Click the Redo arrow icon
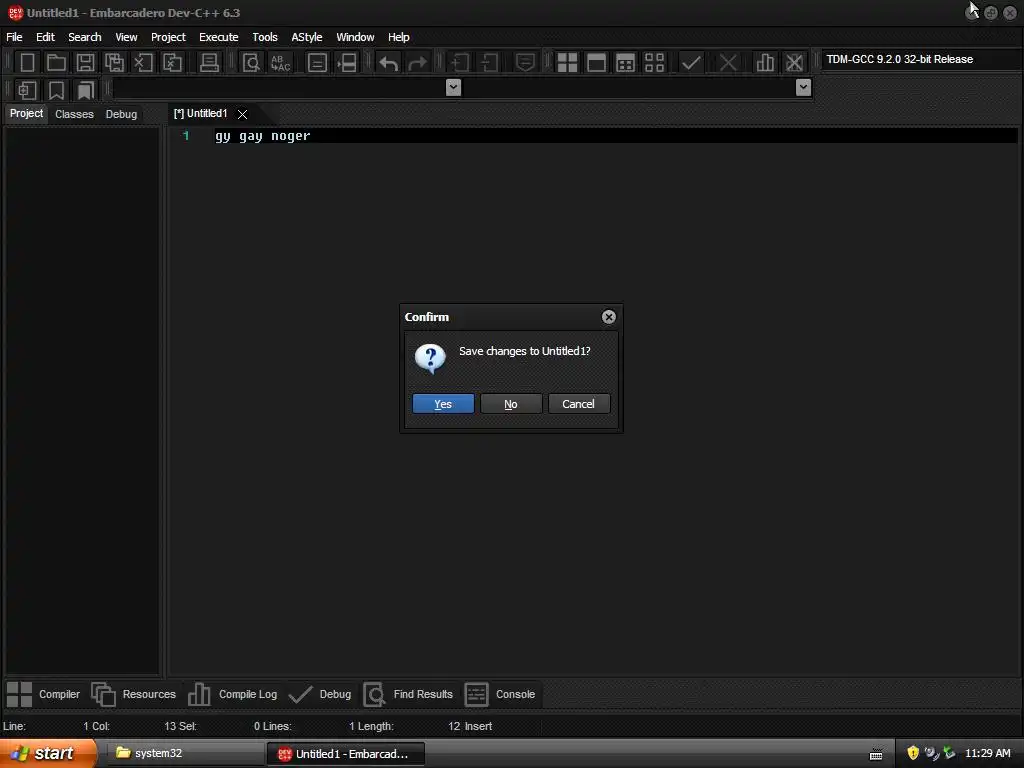1024x768 pixels. (x=417, y=63)
